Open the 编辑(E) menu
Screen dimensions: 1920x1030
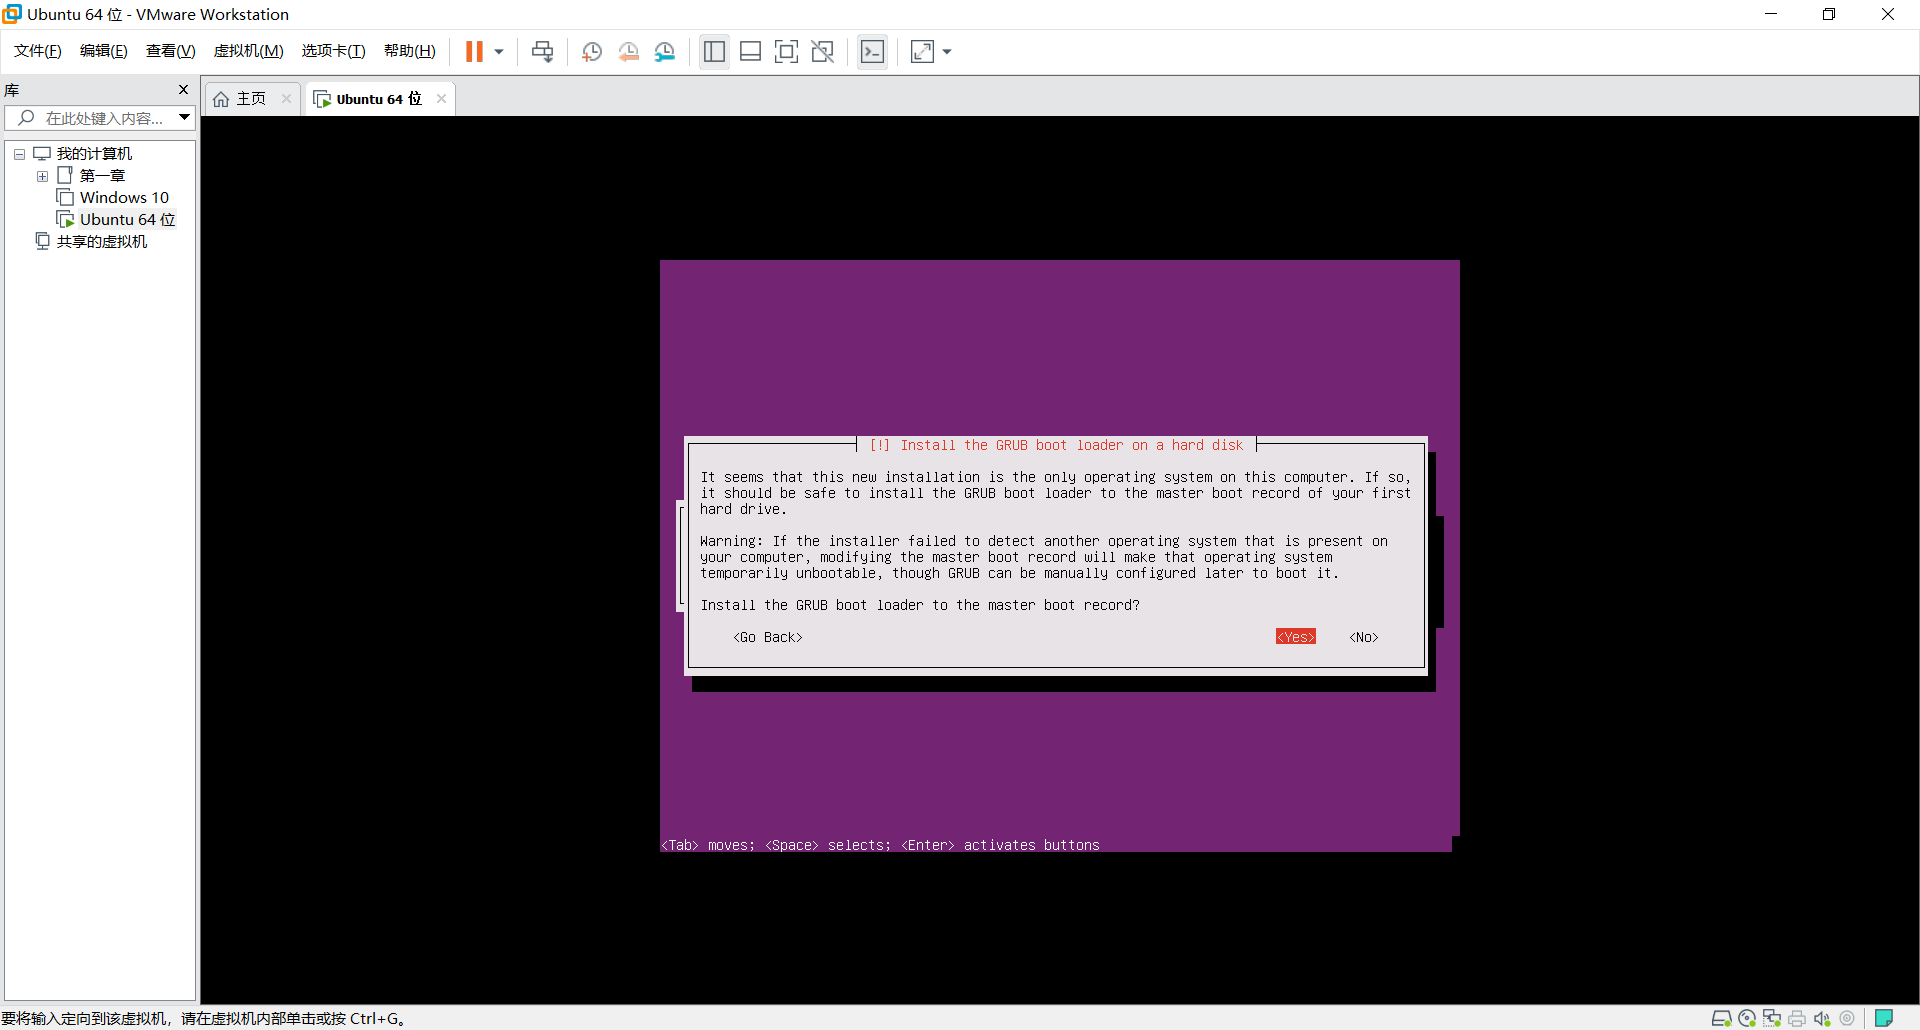pyautogui.click(x=103, y=51)
